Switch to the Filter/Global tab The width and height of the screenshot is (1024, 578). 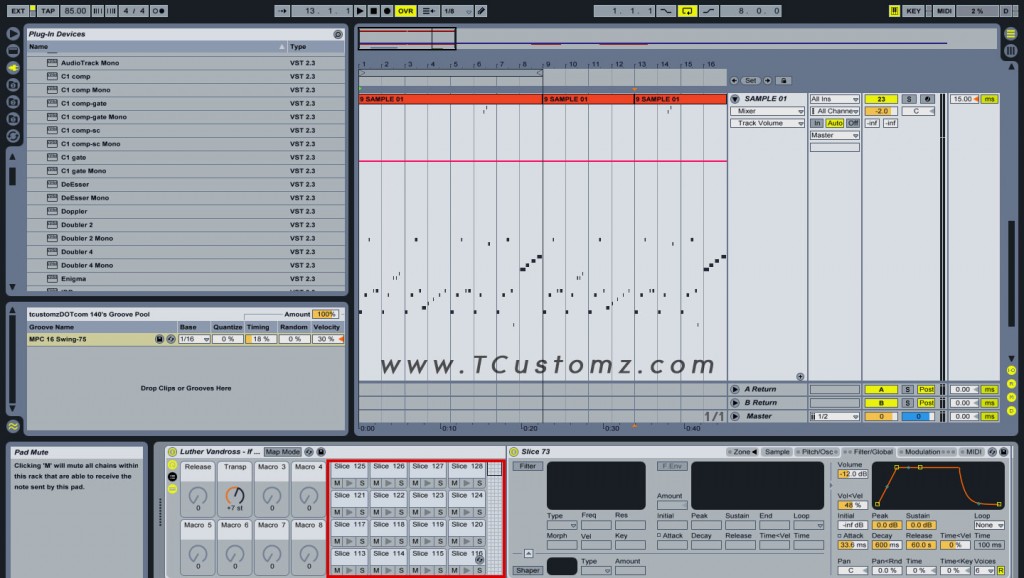(869, 452)
